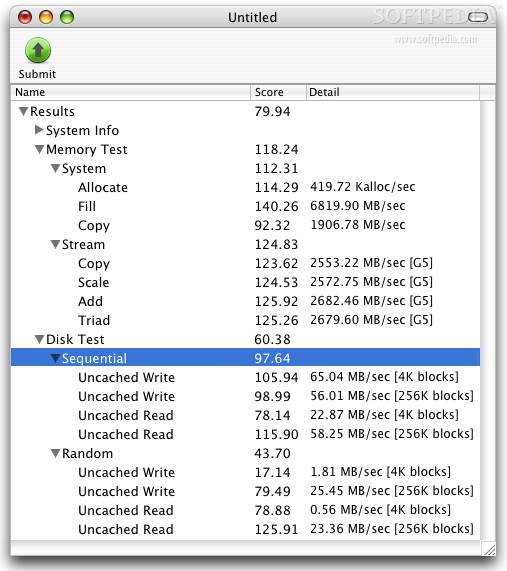Click the green zoom window button
Viewport: 507px width, 571px height.
pos(67,17)
